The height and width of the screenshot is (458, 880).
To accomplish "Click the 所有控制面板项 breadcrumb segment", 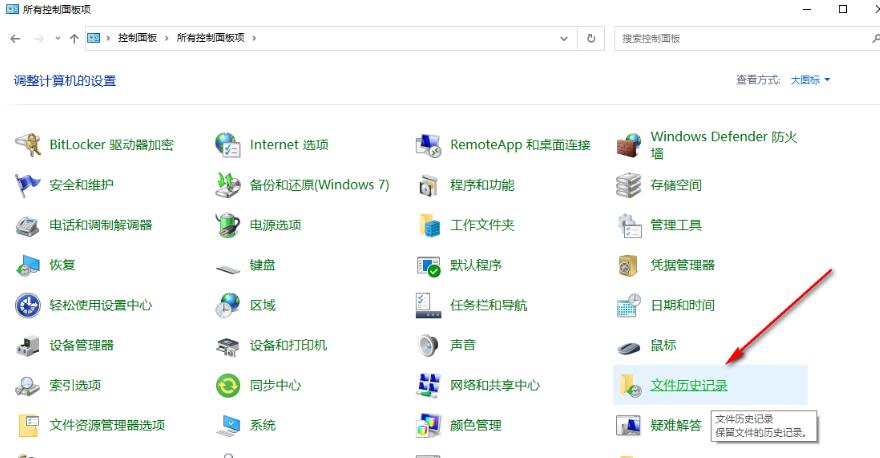I will click(210, 38).
